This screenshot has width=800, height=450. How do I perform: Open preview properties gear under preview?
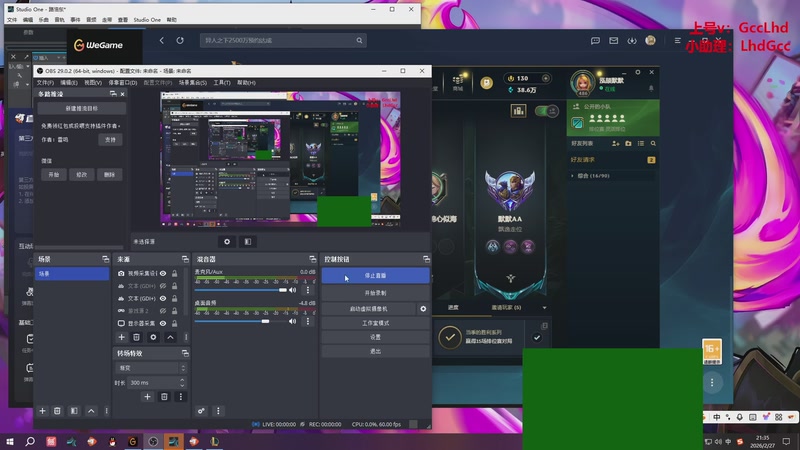click(227, 241)
